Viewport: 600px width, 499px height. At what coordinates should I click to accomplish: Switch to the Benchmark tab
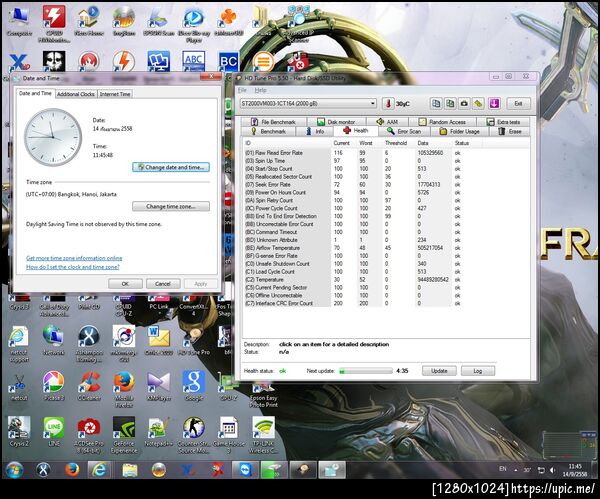[x=268, y=131]
